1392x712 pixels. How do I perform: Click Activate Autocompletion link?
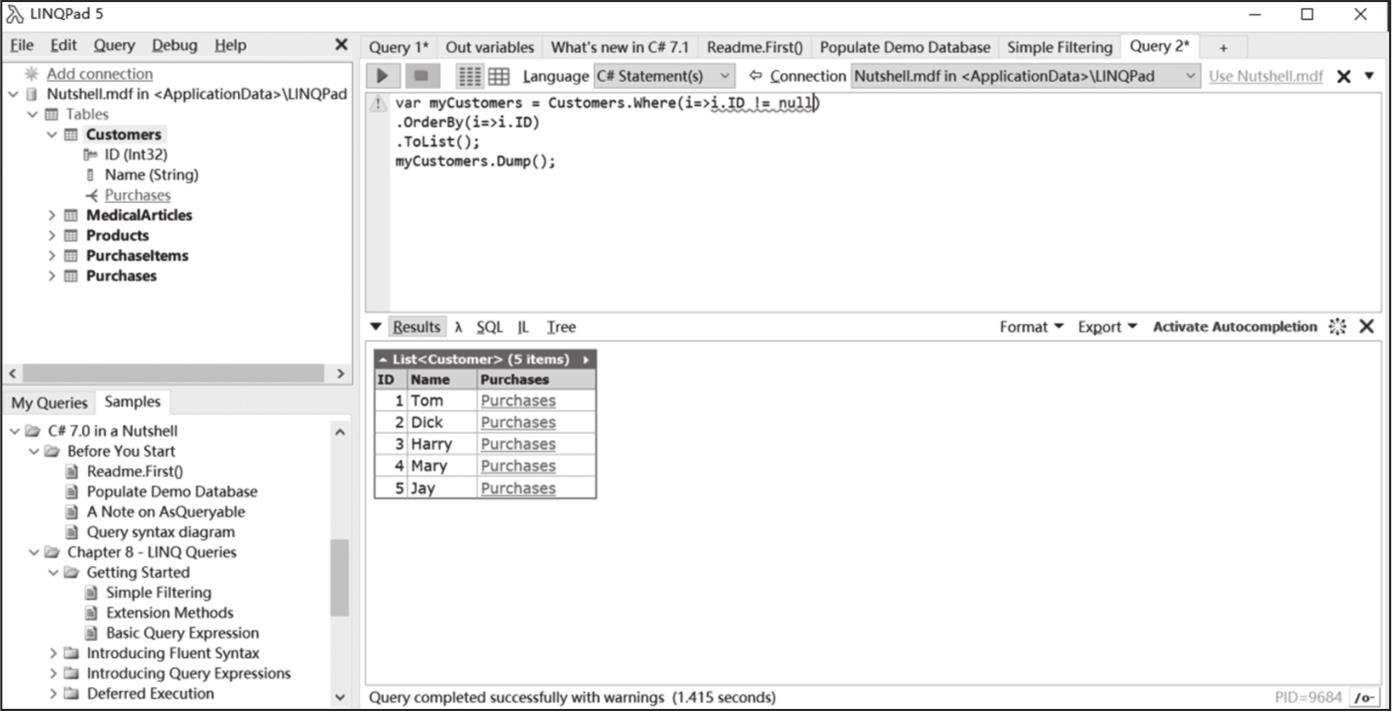point(1235,327)
